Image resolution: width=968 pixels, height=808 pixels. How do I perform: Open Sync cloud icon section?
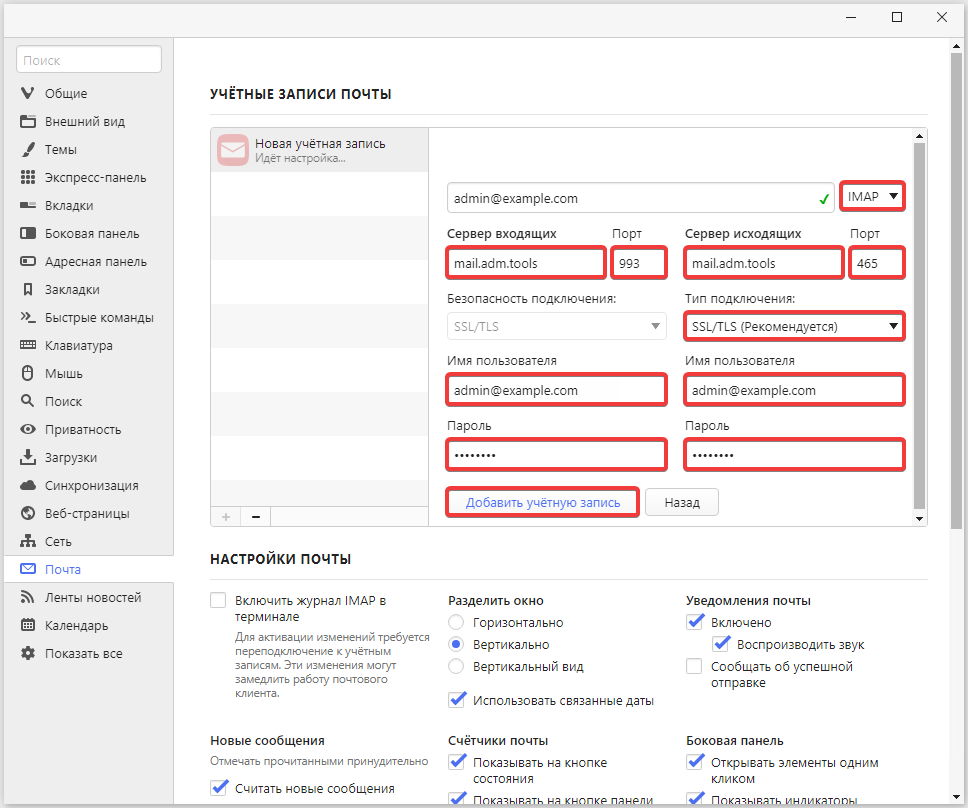(28, 486)
